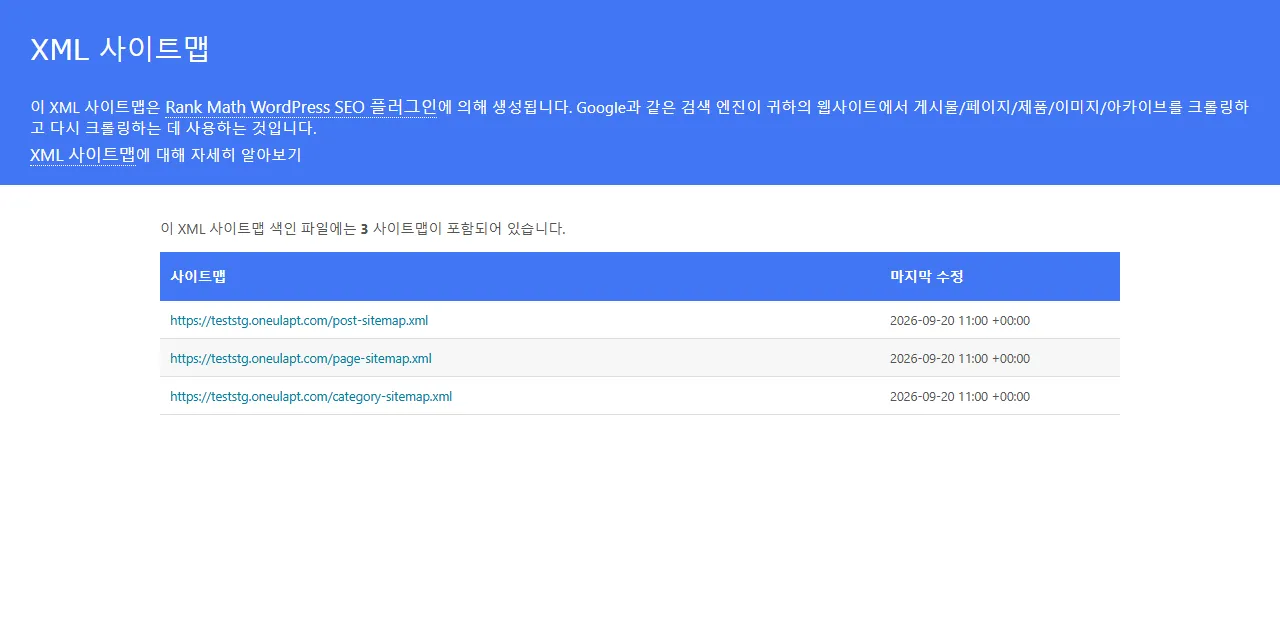1280x620 pixels.
Task: Select the page-sitemap last modified date
Action: coord(960,359)
